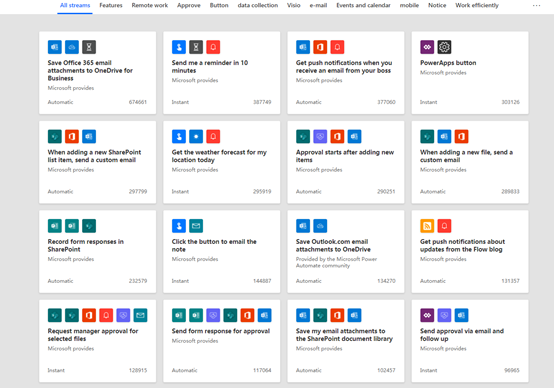Click the purple PowerApps icon on PowerApps button card
Screen dimensions: 554x388
(x=427, y=47)
